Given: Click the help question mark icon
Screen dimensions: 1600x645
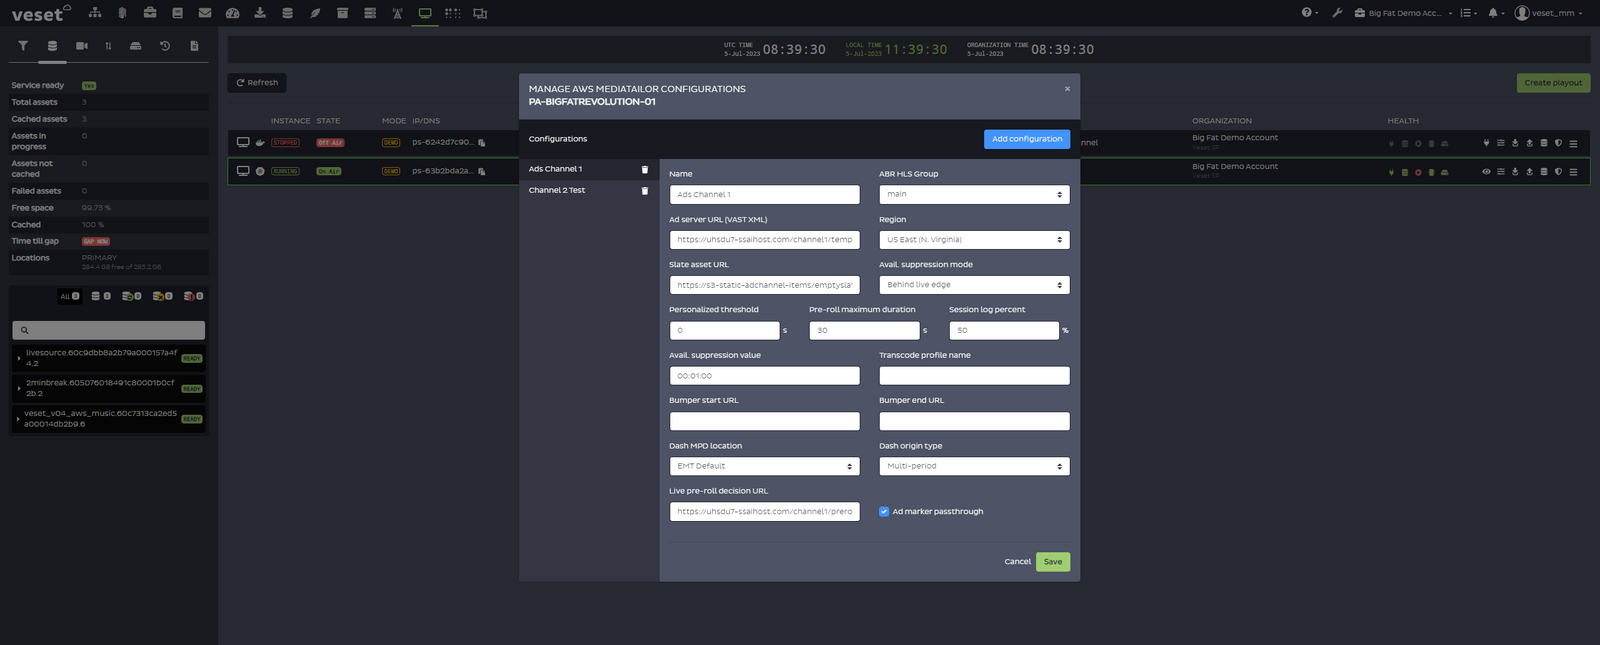Looking at the screenshot, I should click(1308, 13).
